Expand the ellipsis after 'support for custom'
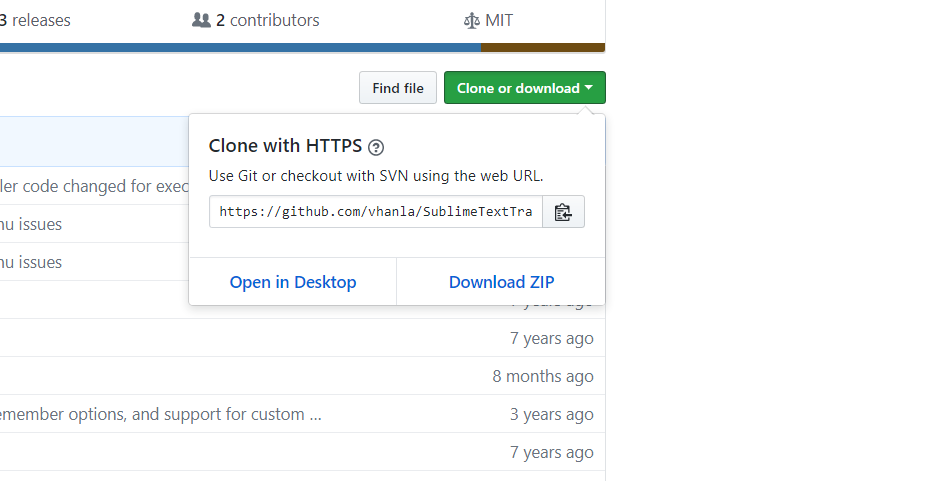Screen dimensions: 945x481 [x=315, y=414]
